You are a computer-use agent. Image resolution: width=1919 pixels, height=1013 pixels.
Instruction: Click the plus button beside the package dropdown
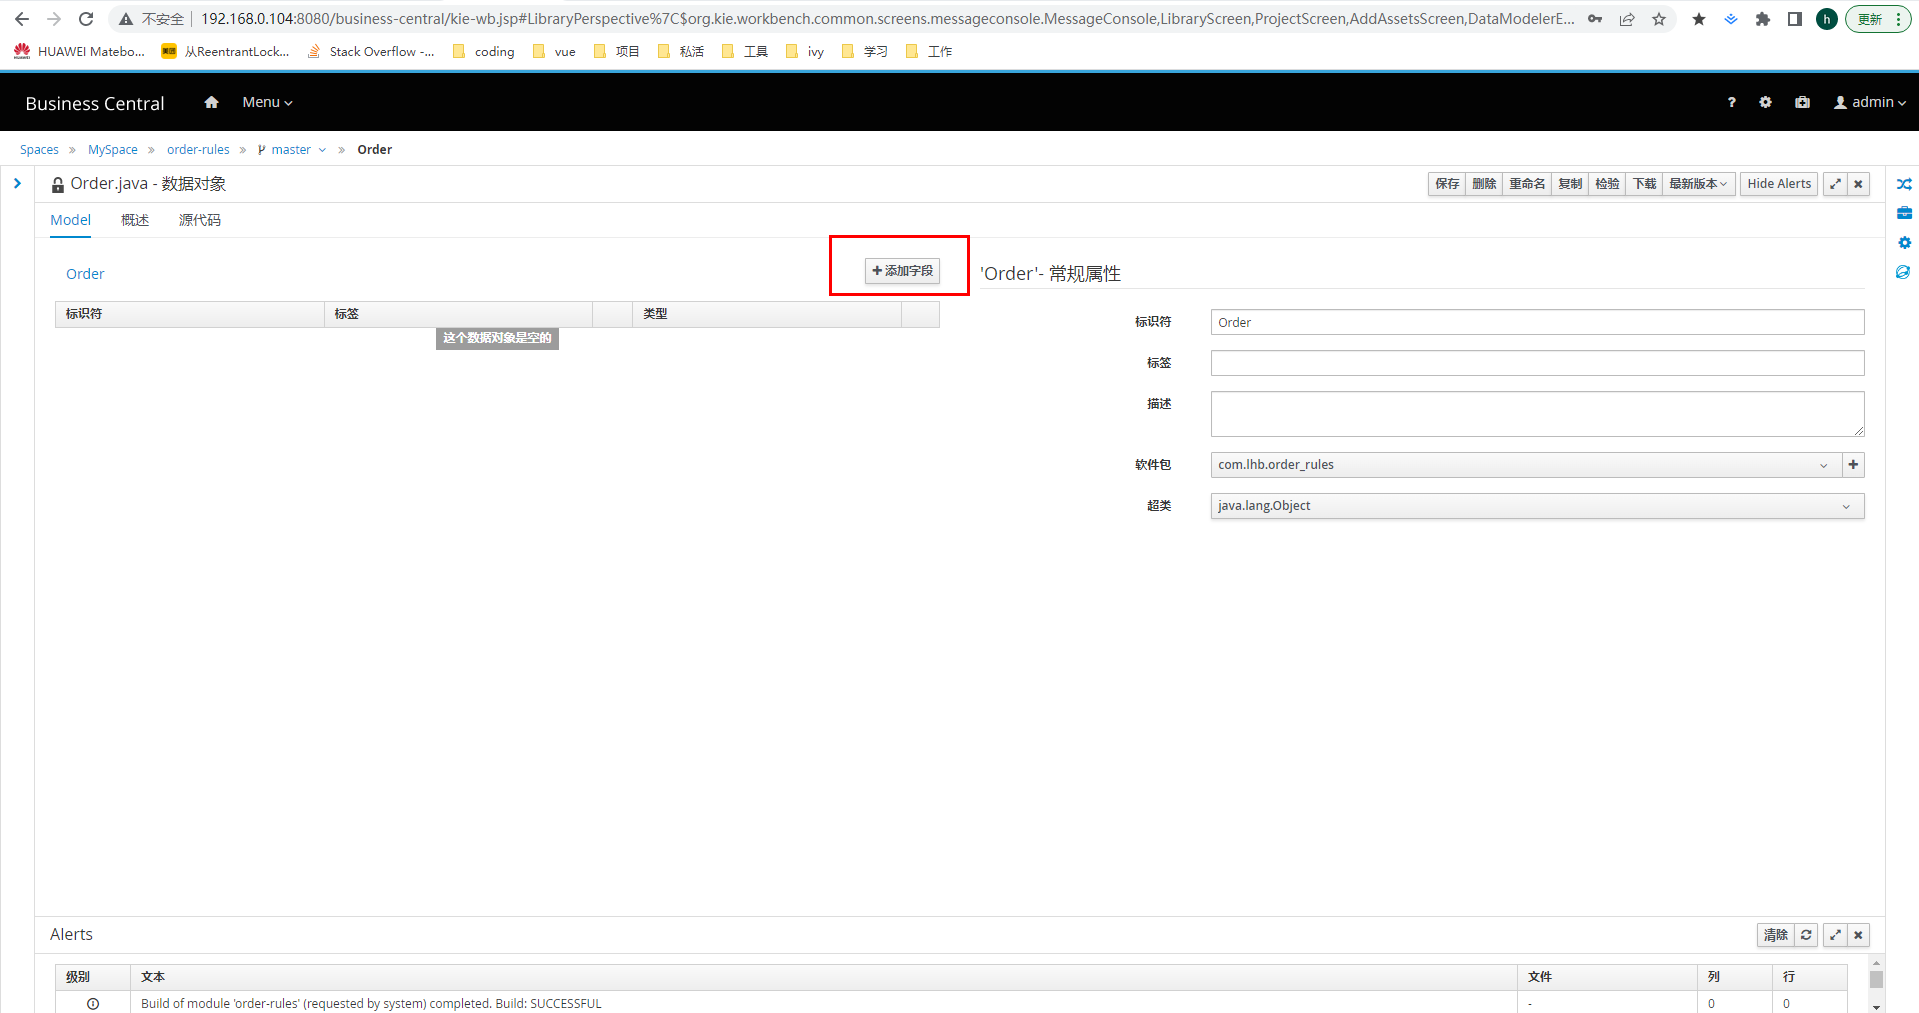coord(1853,465)
